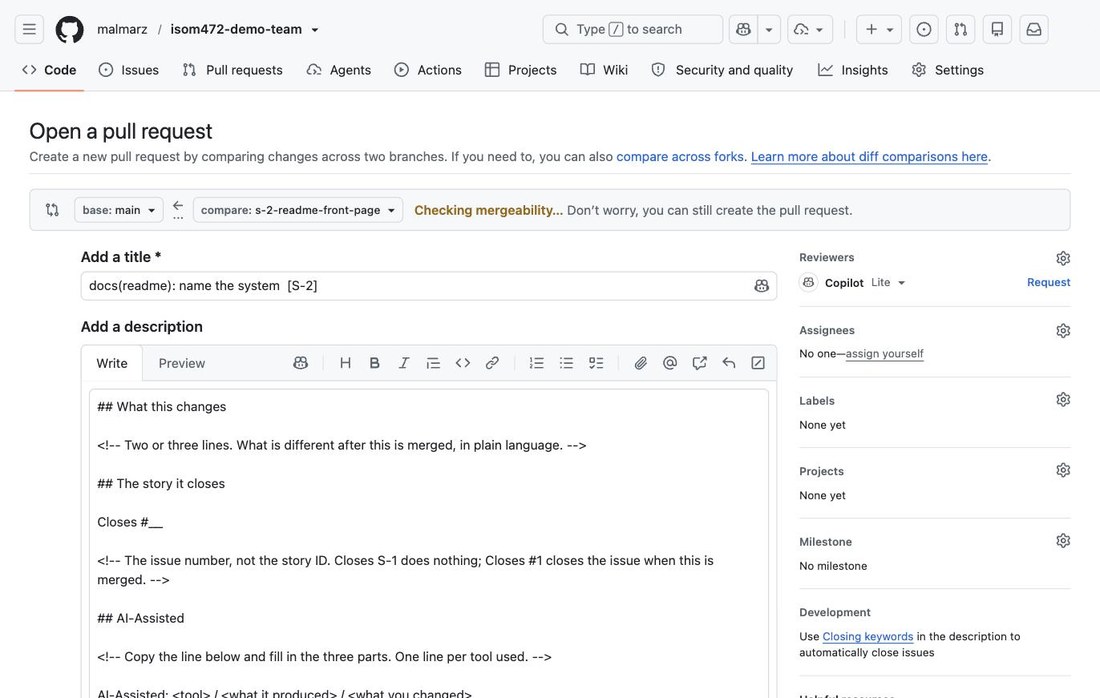The image size is (1100, 698).
Task: Open repository Settings tab
Action: [x=948, y=70]
